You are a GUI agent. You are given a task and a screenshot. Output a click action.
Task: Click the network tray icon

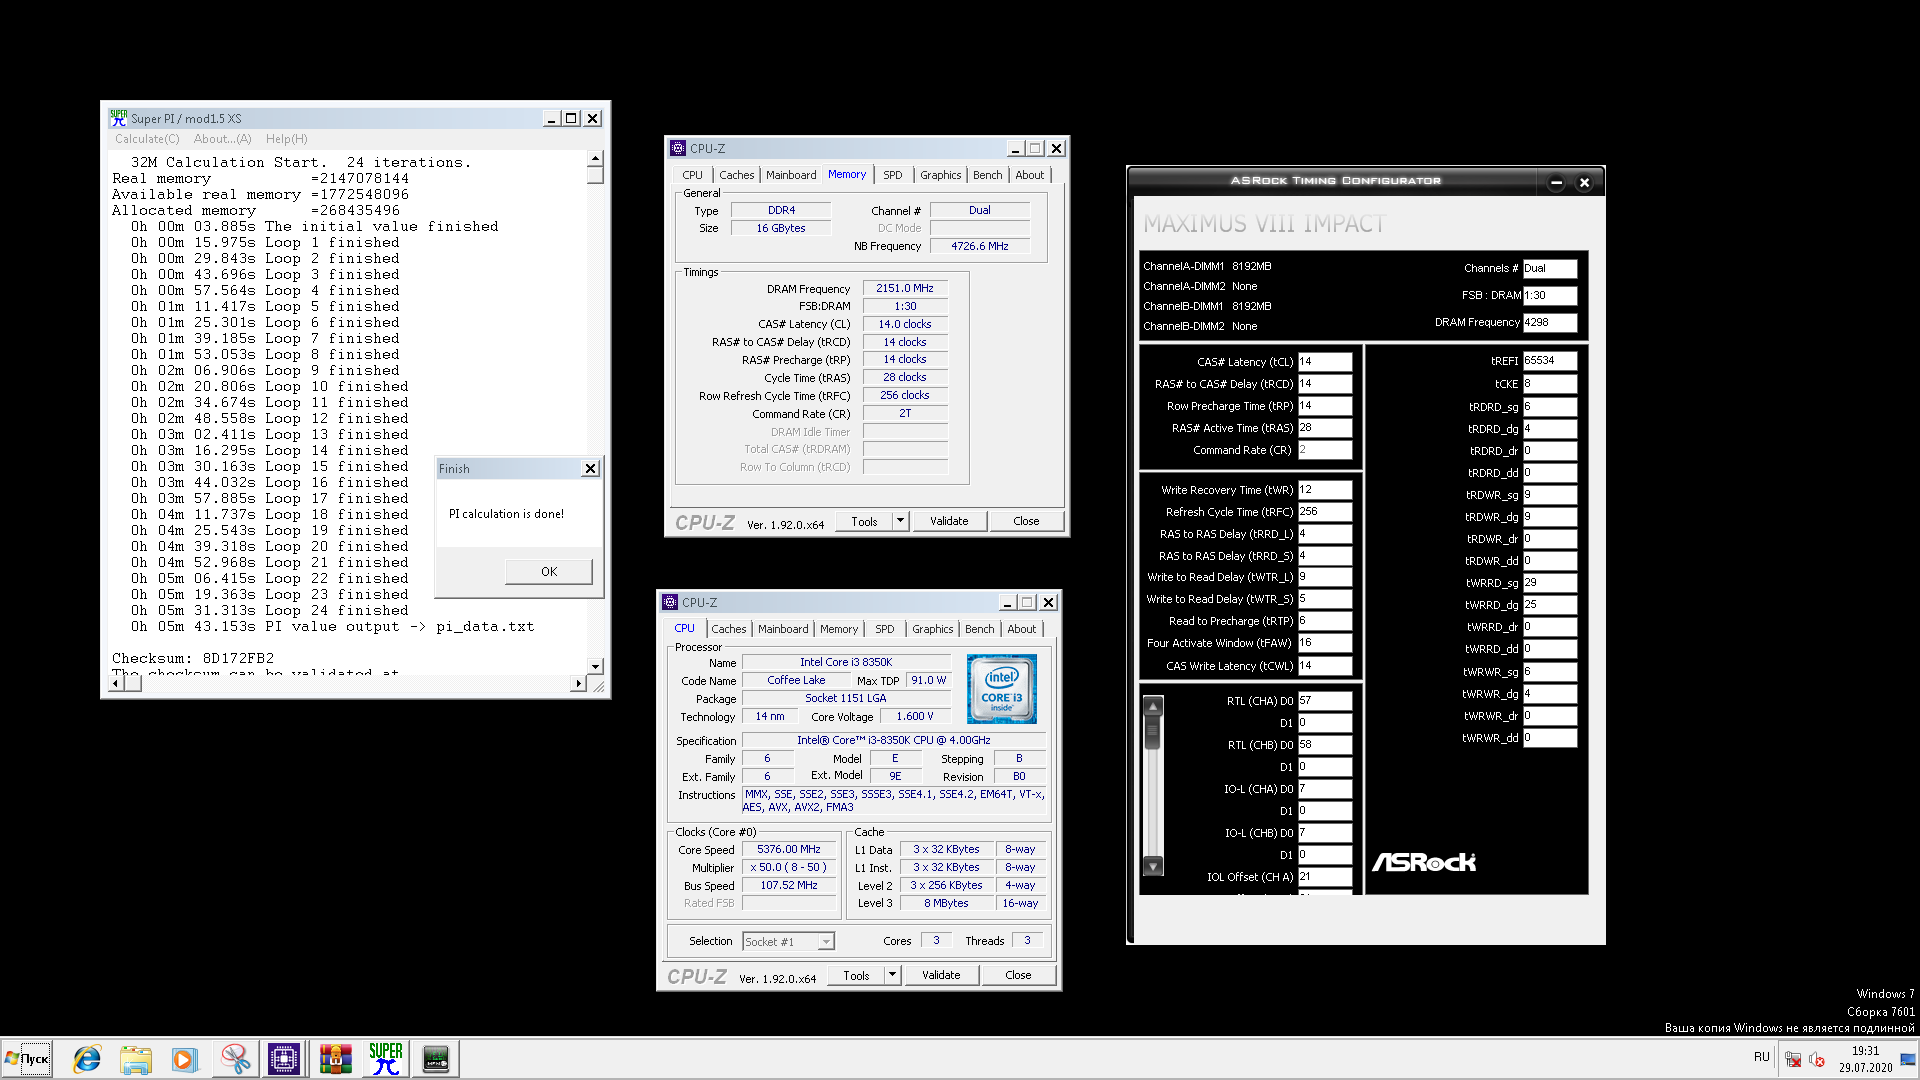[1793, 1059]
